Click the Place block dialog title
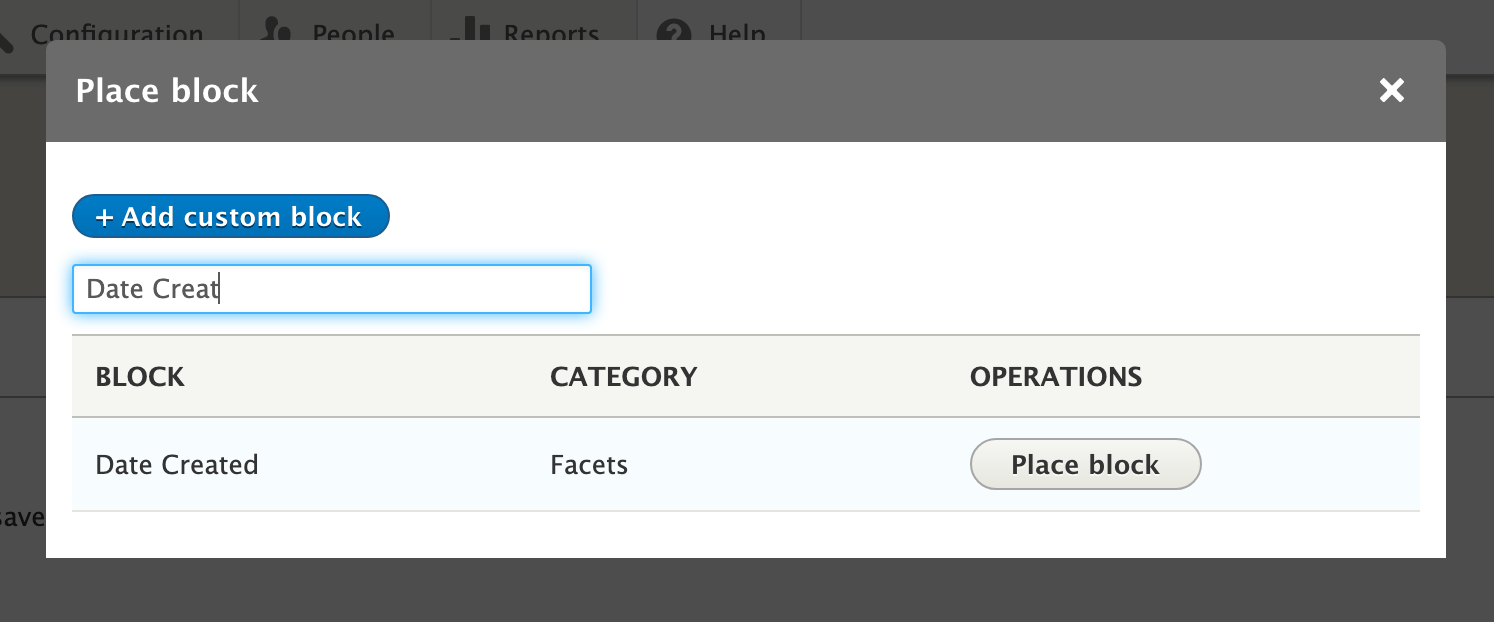This screenshot has width=1494, height=622. [166, 91]
